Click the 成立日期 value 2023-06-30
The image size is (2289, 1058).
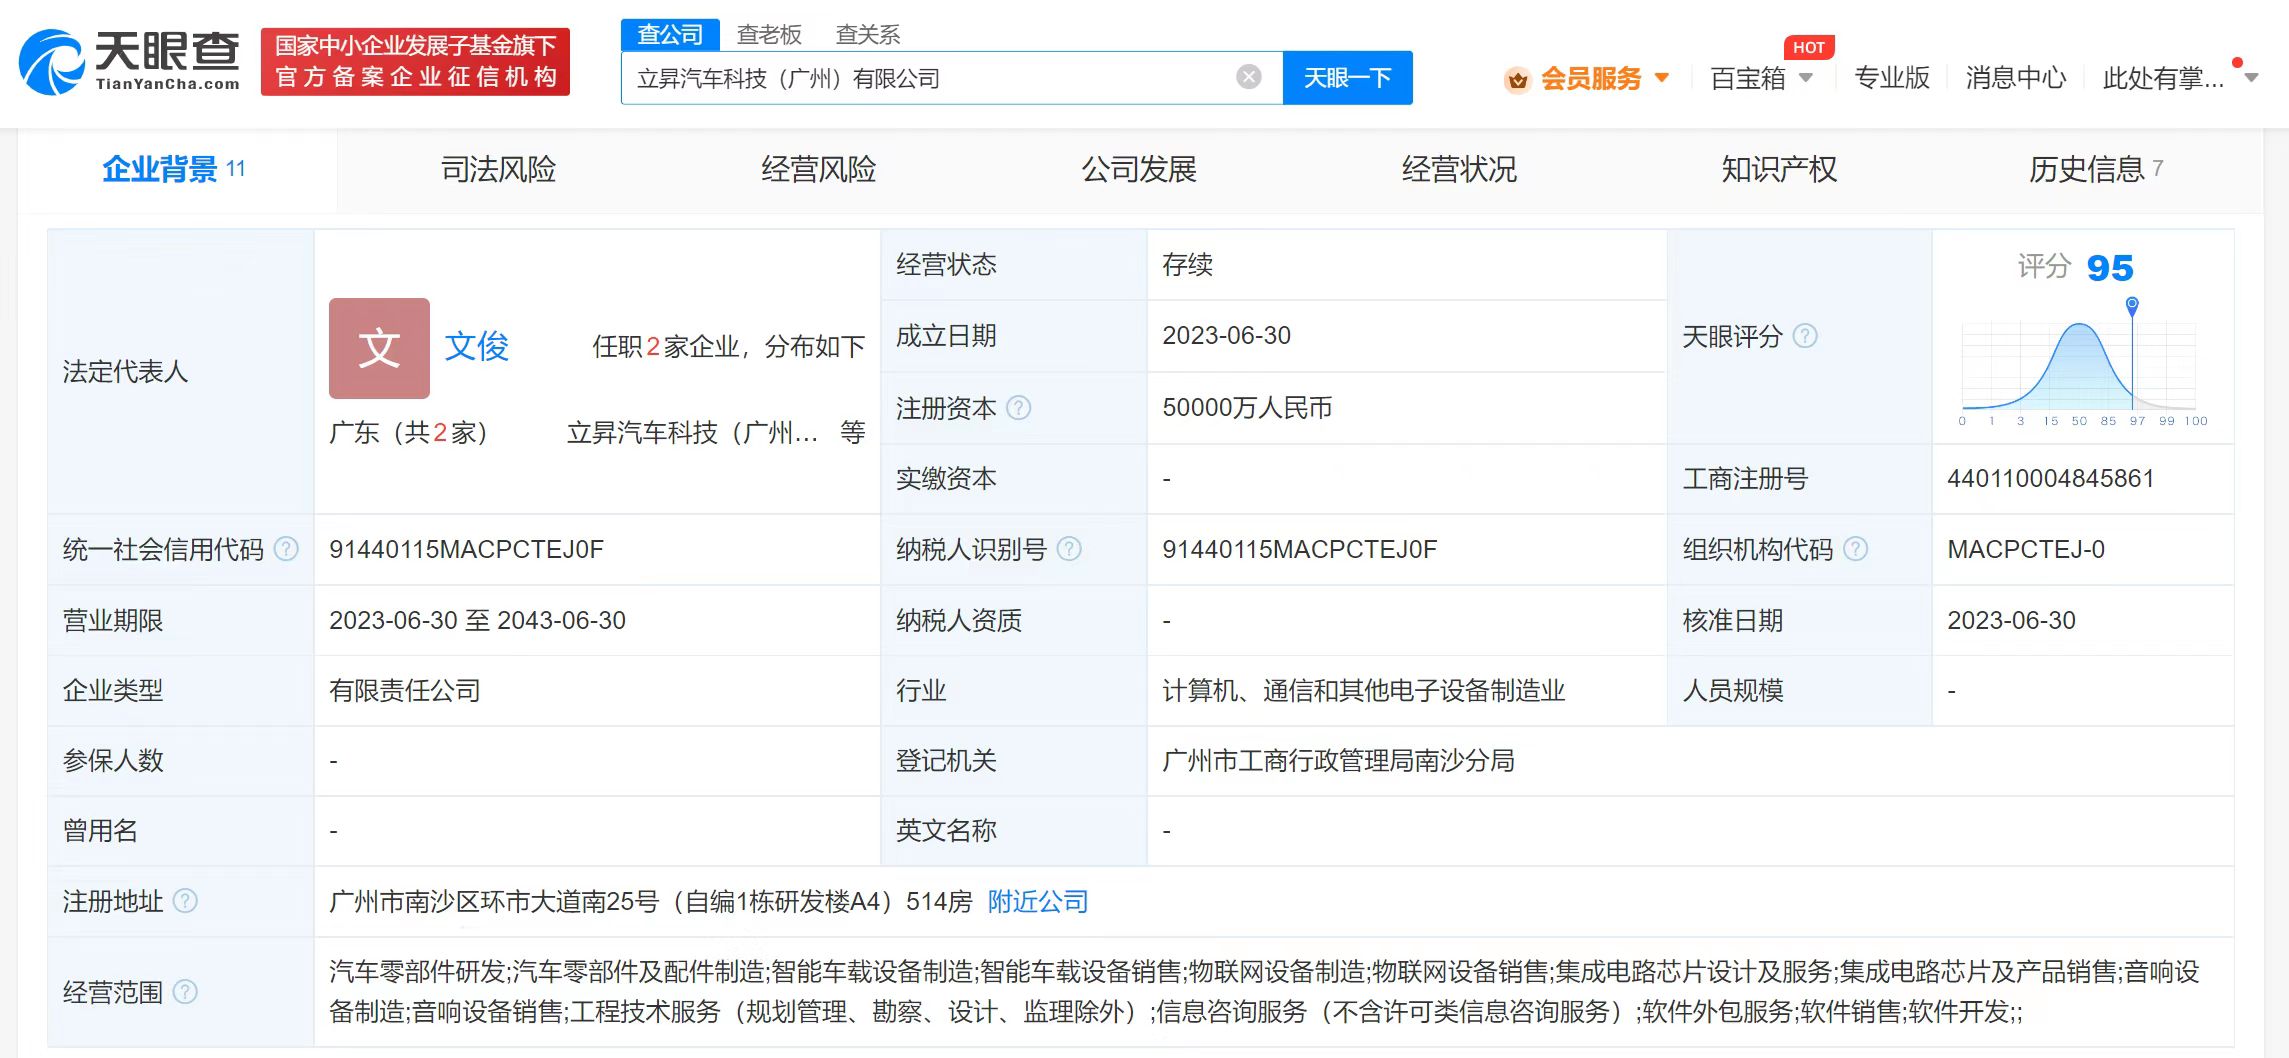pyautogui.click(x=1226, y=335)
